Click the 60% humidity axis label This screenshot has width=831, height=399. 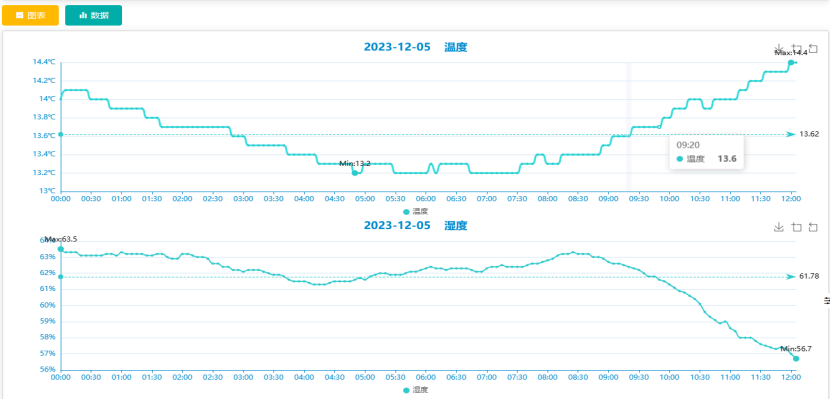point(48,305)
